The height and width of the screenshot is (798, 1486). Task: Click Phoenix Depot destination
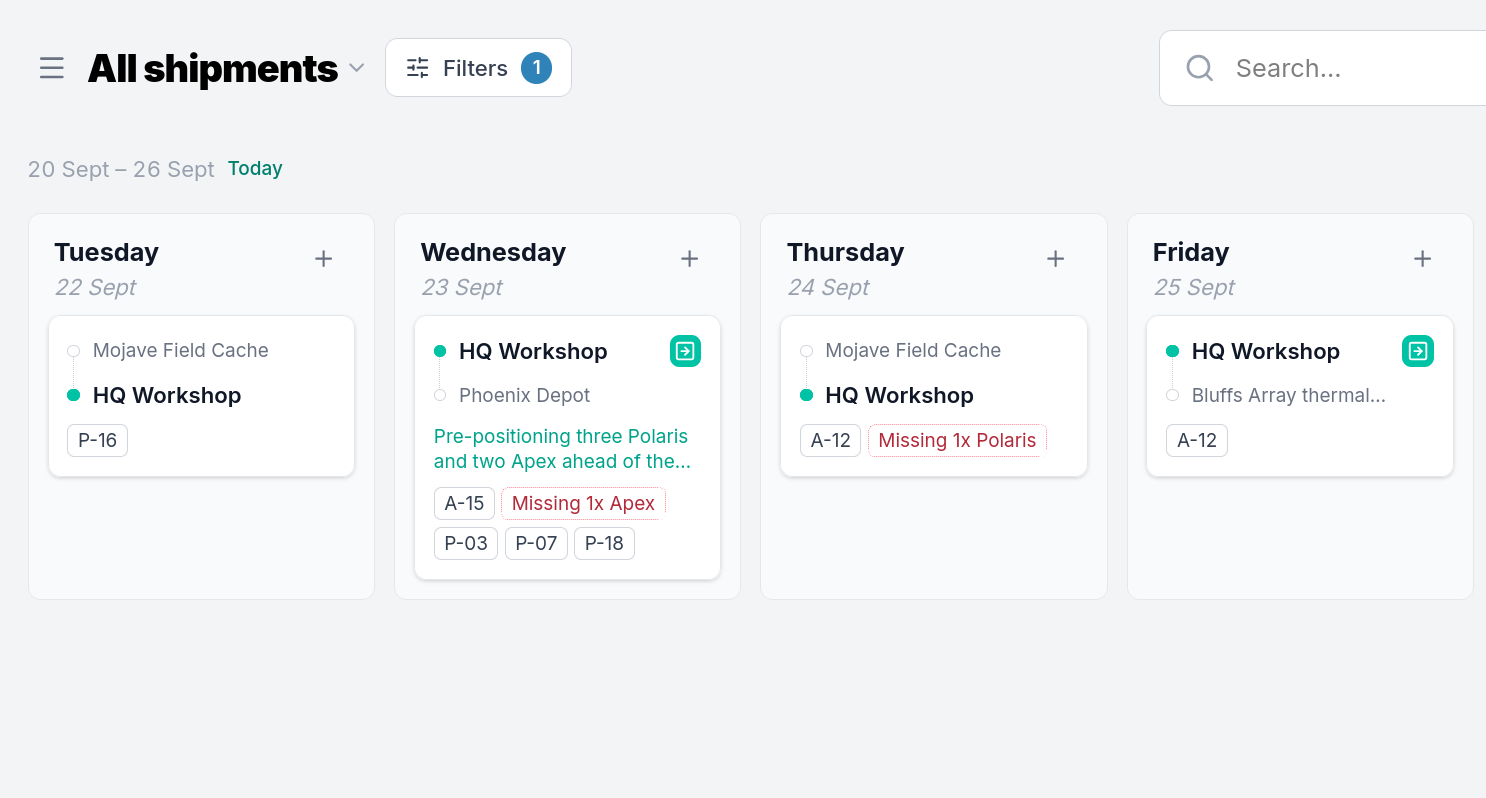(525, 395)
